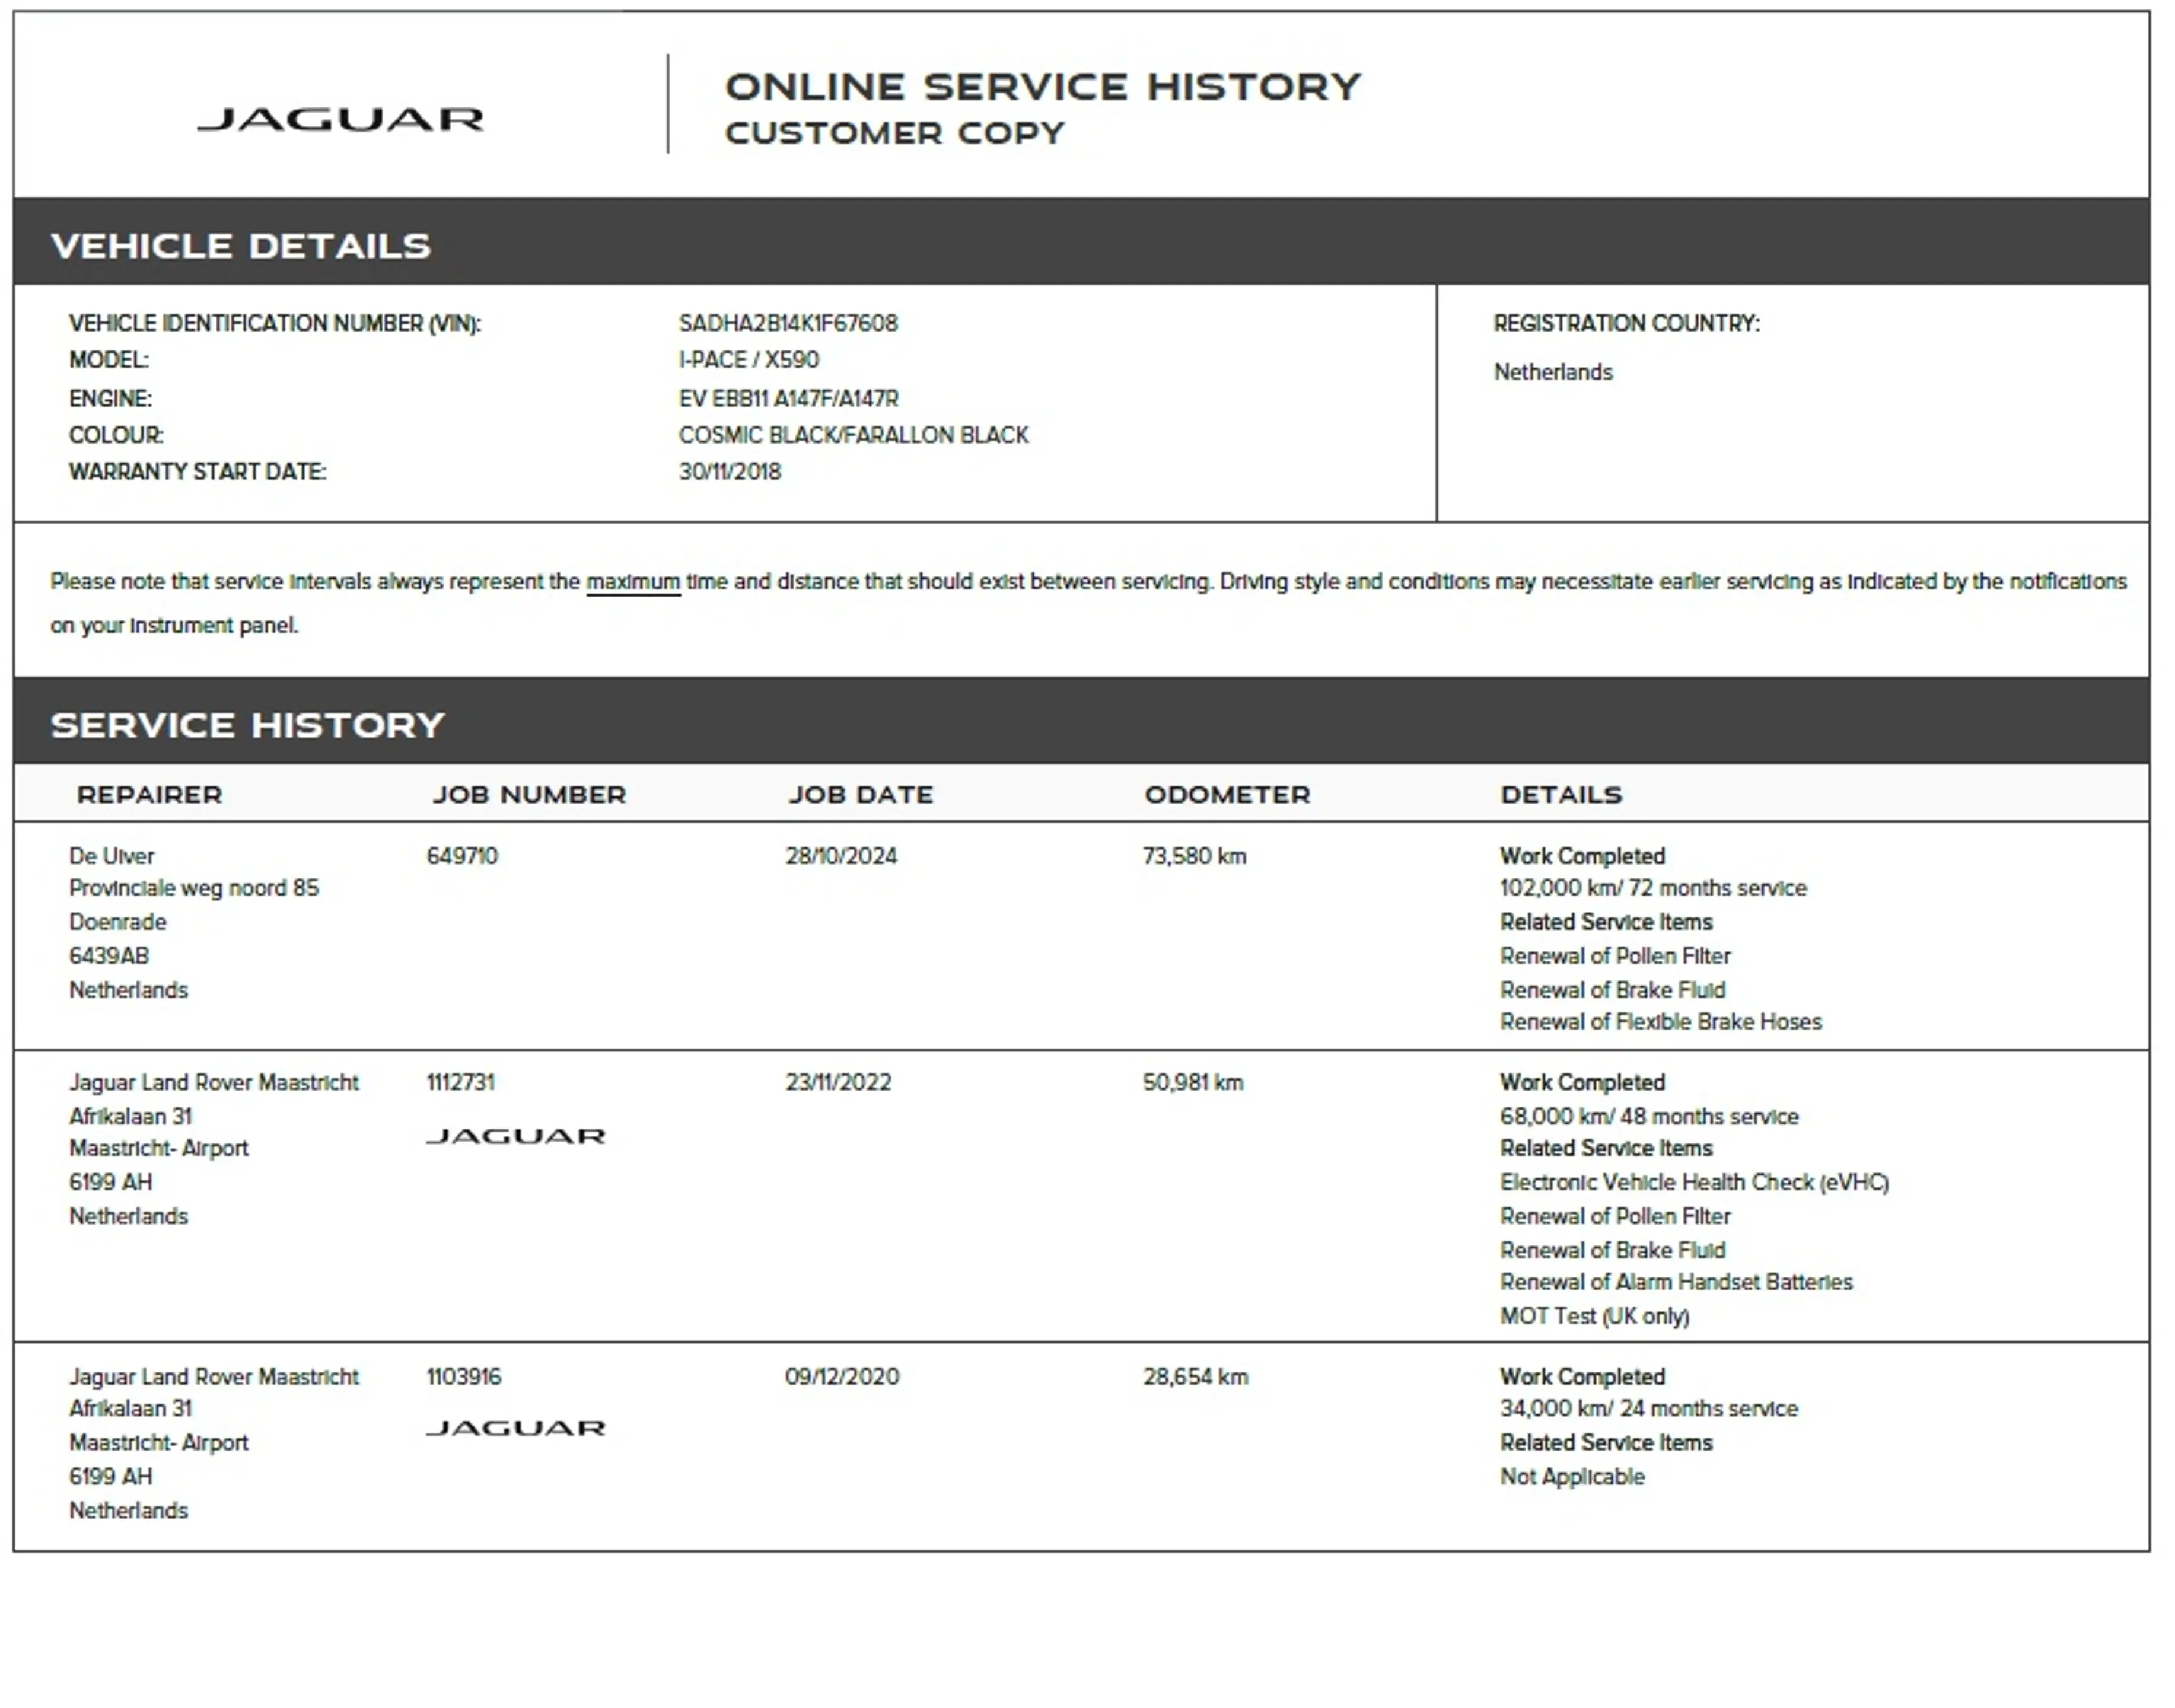Click the job date 28/10/2024

click(841, 856)
